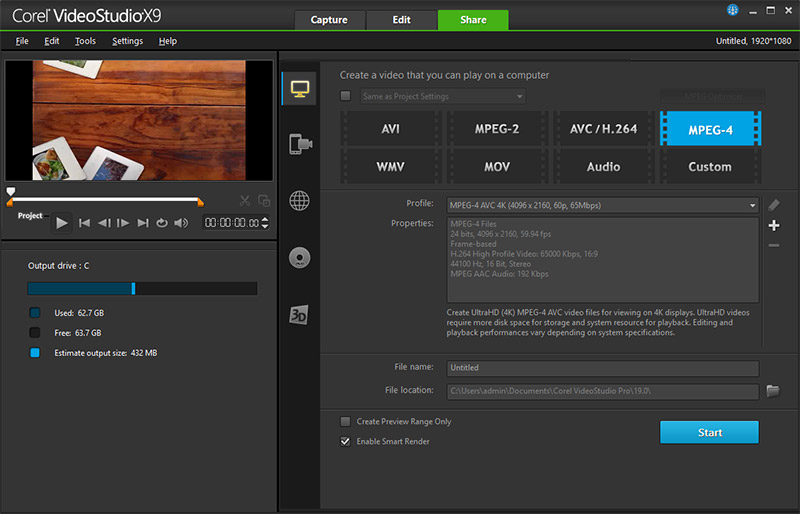Click the white scrubber playhead
This screenshot has height=514, width=800.
click(x=11, y=191)
